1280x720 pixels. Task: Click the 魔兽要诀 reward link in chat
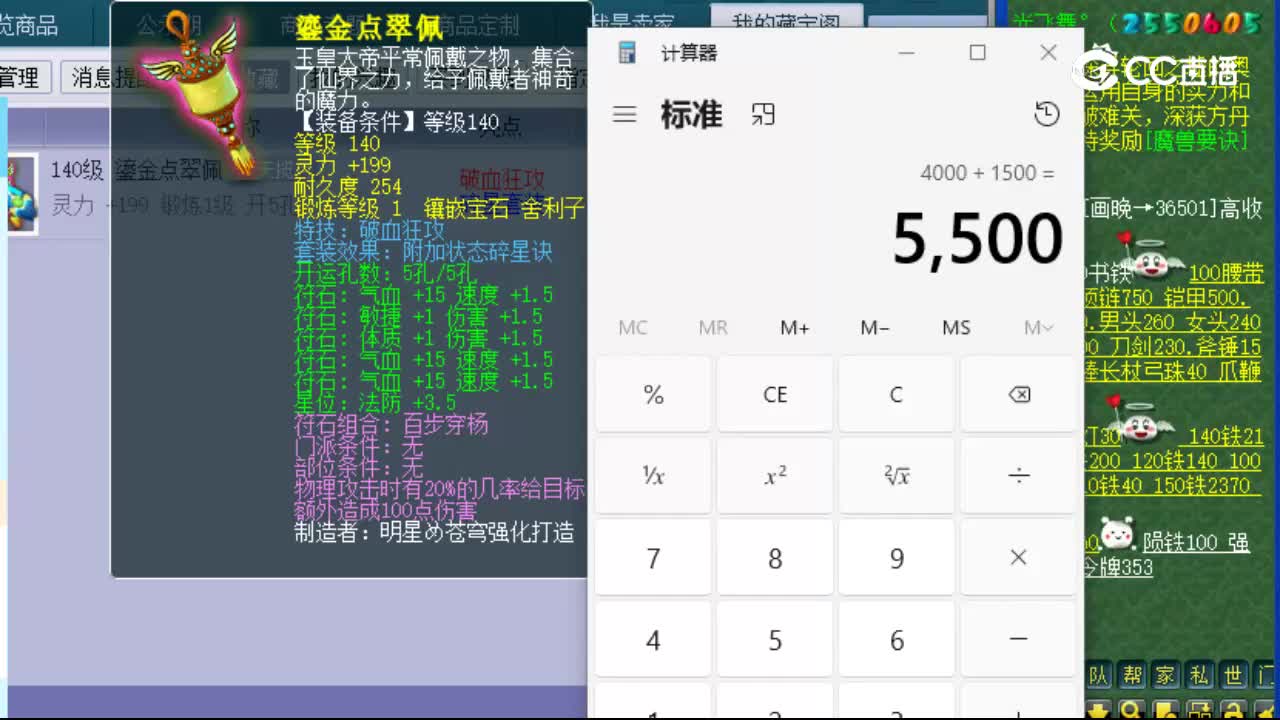1196,141
